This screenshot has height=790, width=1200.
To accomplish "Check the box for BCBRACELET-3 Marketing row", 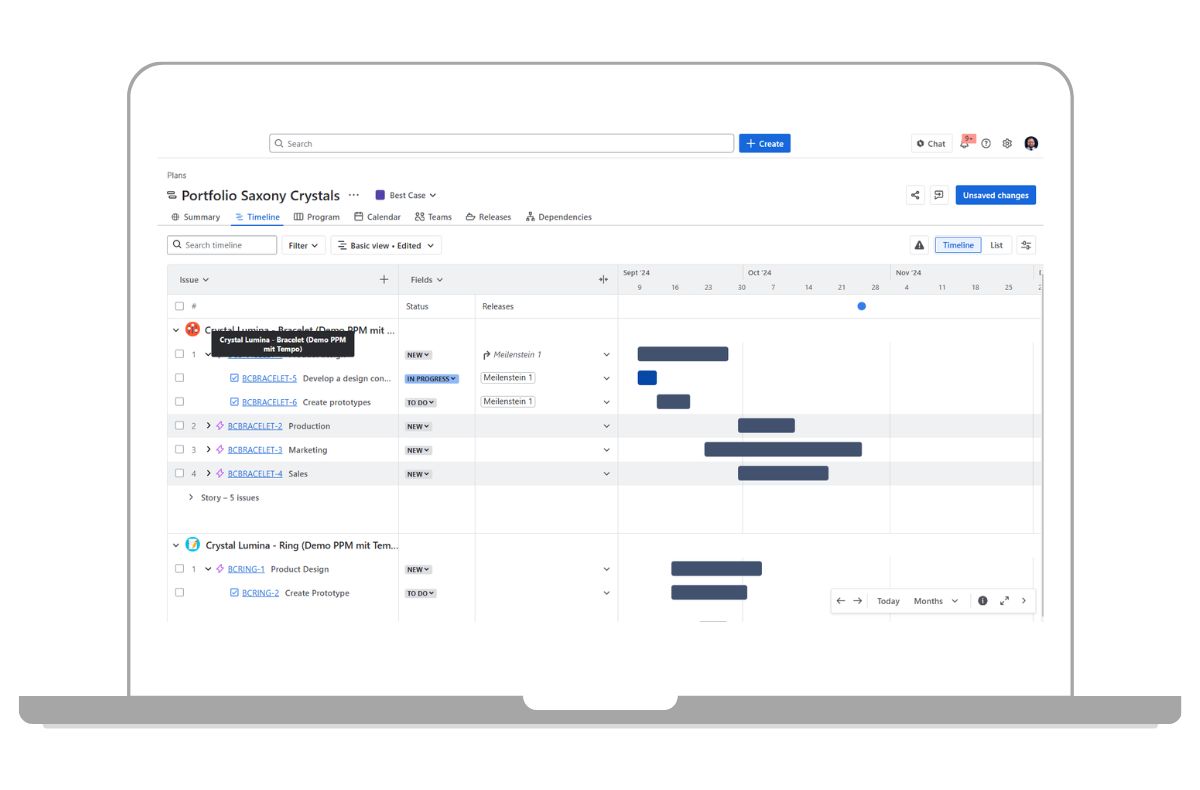I will [180, 450].
